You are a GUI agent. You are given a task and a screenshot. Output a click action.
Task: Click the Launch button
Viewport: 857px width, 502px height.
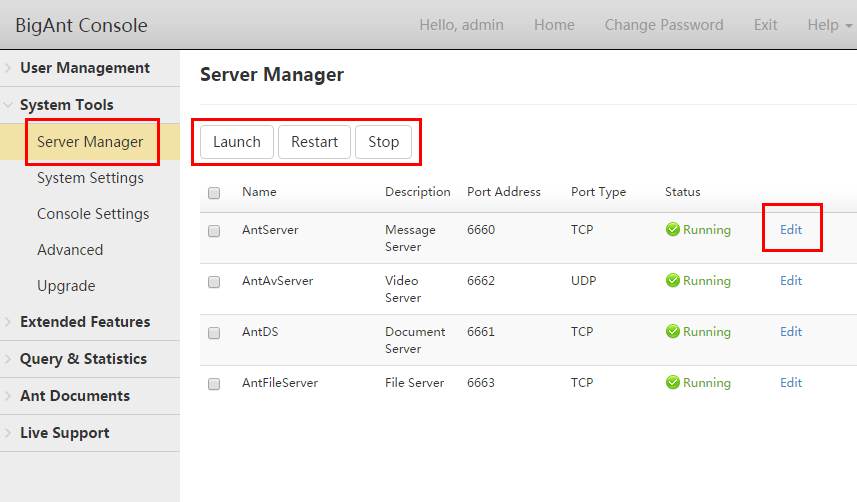[x=237, y=142]
